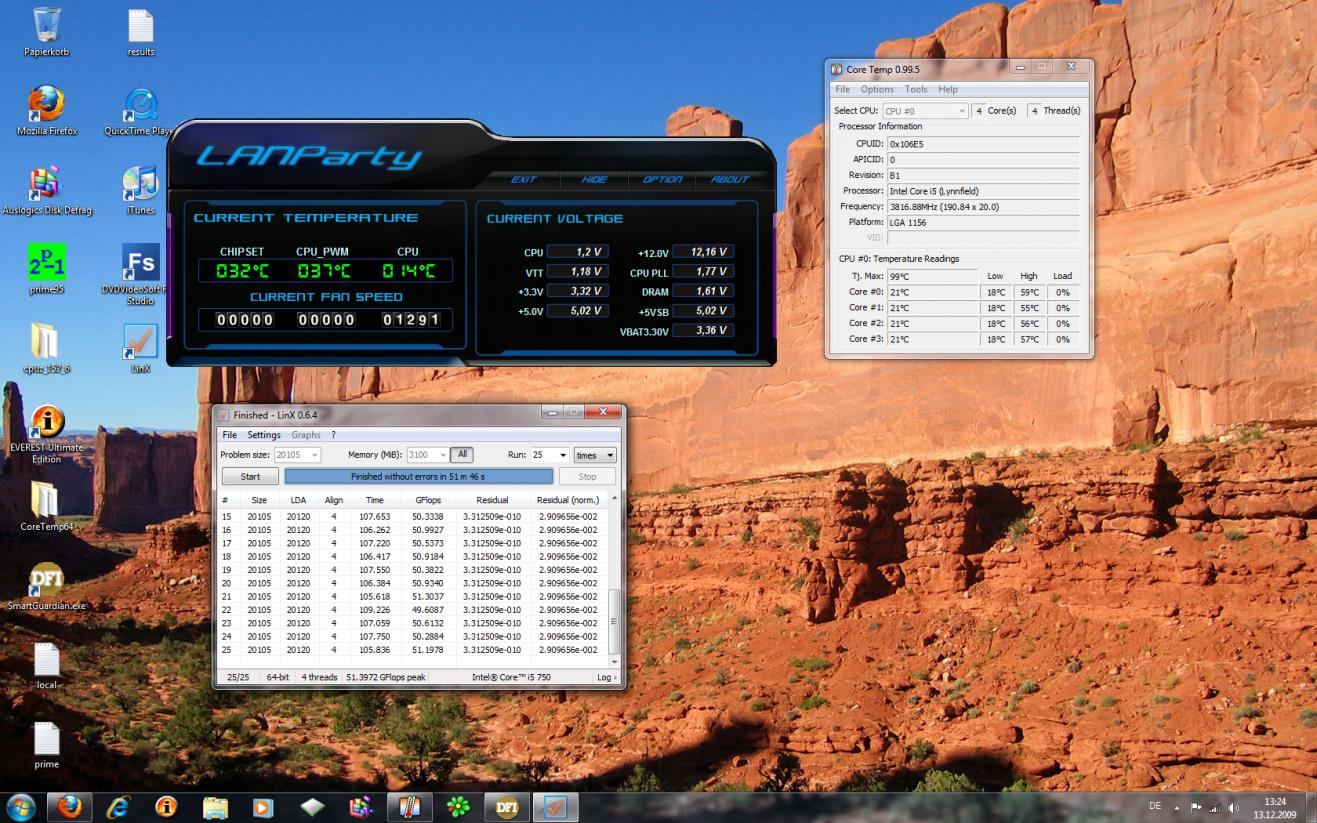Open the File menu in Core Temp
This screenshot has height=823, width=1317.
843,89
